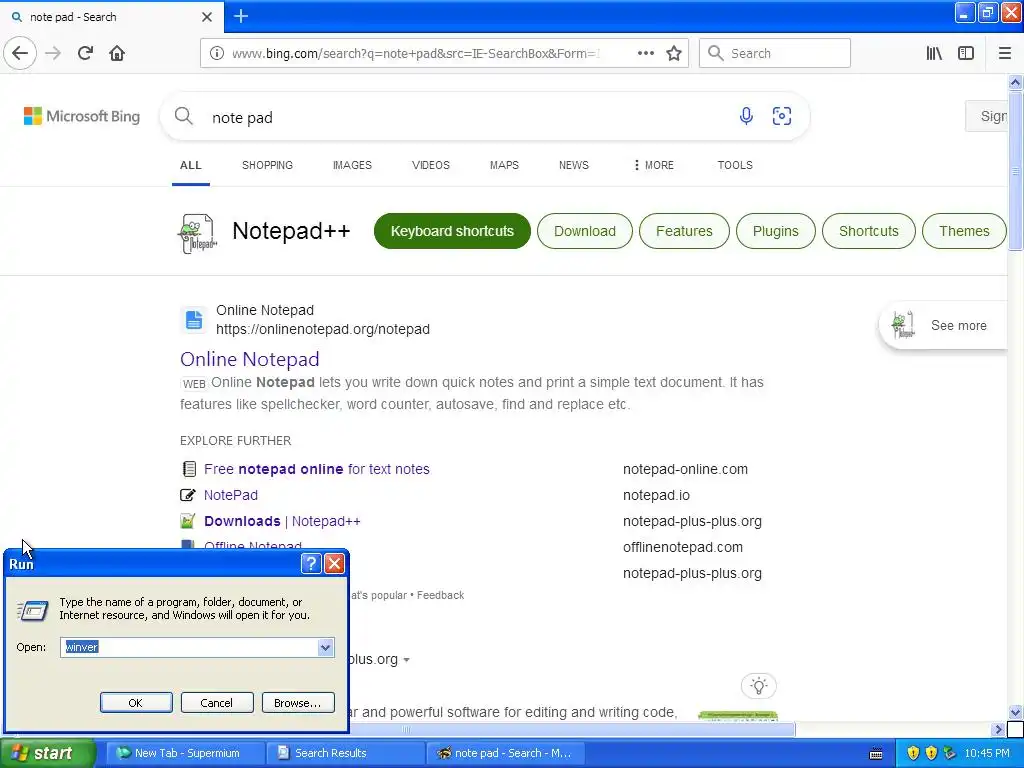Open the library icon in toolbar
Screen dimensions: 1024x768
(x=934, y=53)
